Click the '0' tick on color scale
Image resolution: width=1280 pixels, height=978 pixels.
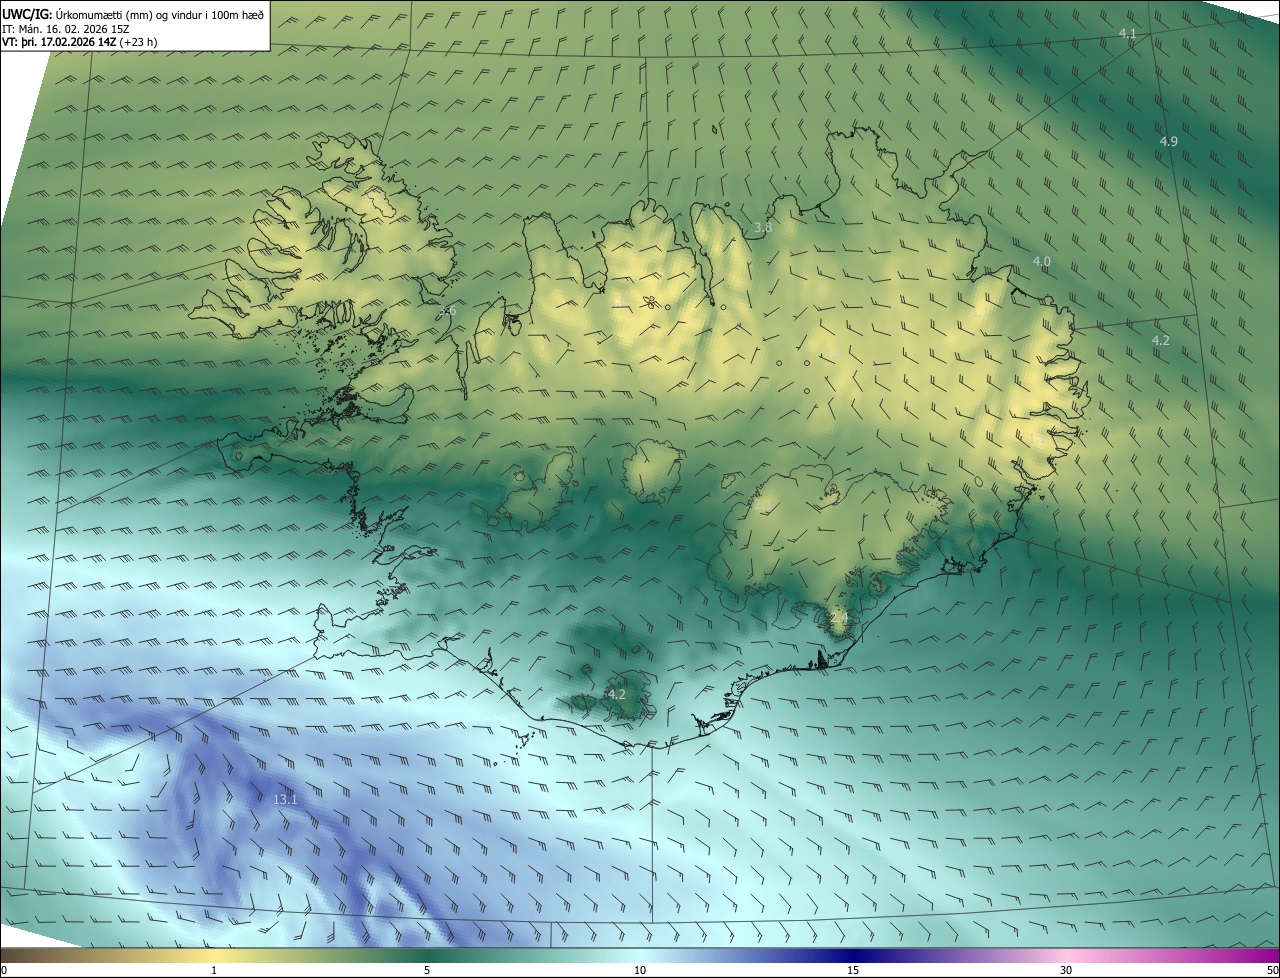(x=4, y=970)
